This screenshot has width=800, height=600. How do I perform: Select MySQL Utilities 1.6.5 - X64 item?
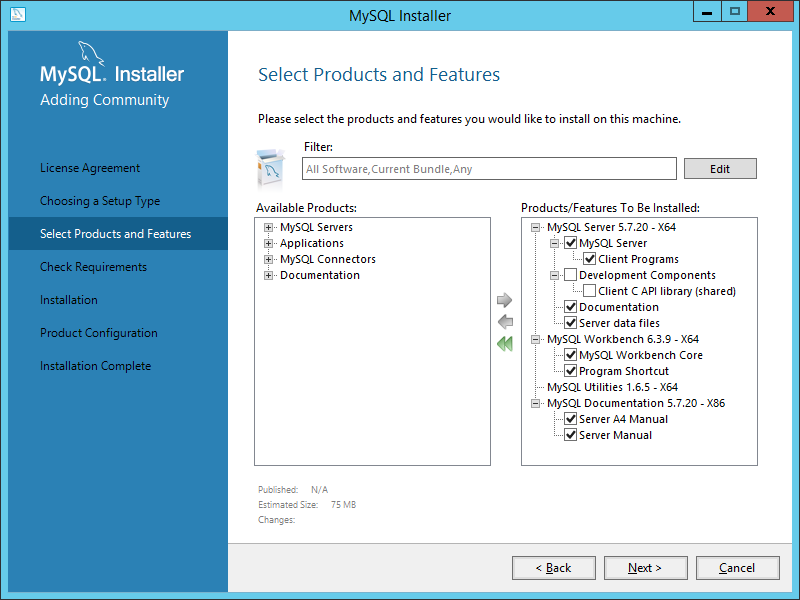tap(612, 387)
